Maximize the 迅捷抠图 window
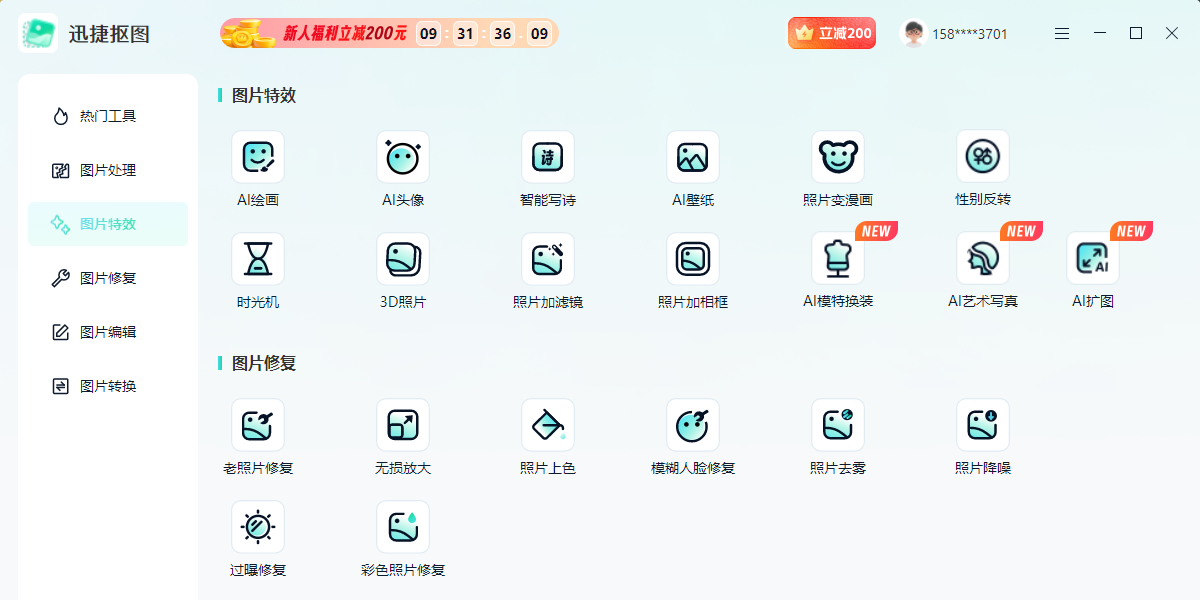Viewport: 1200px width, 600px height. point(1136,34)
